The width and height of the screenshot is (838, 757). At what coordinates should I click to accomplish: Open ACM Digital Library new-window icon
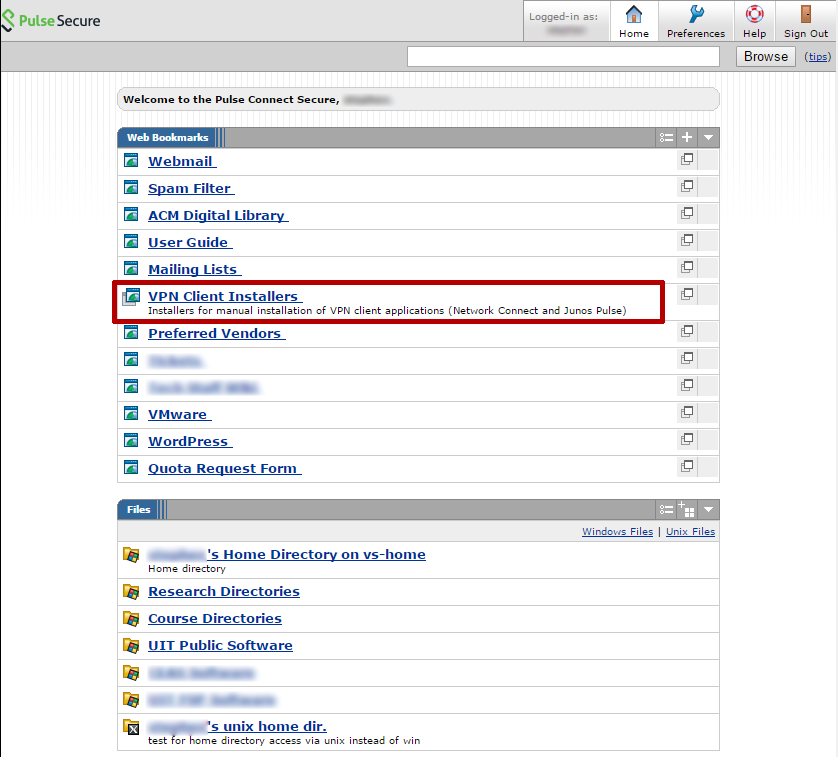687,213
